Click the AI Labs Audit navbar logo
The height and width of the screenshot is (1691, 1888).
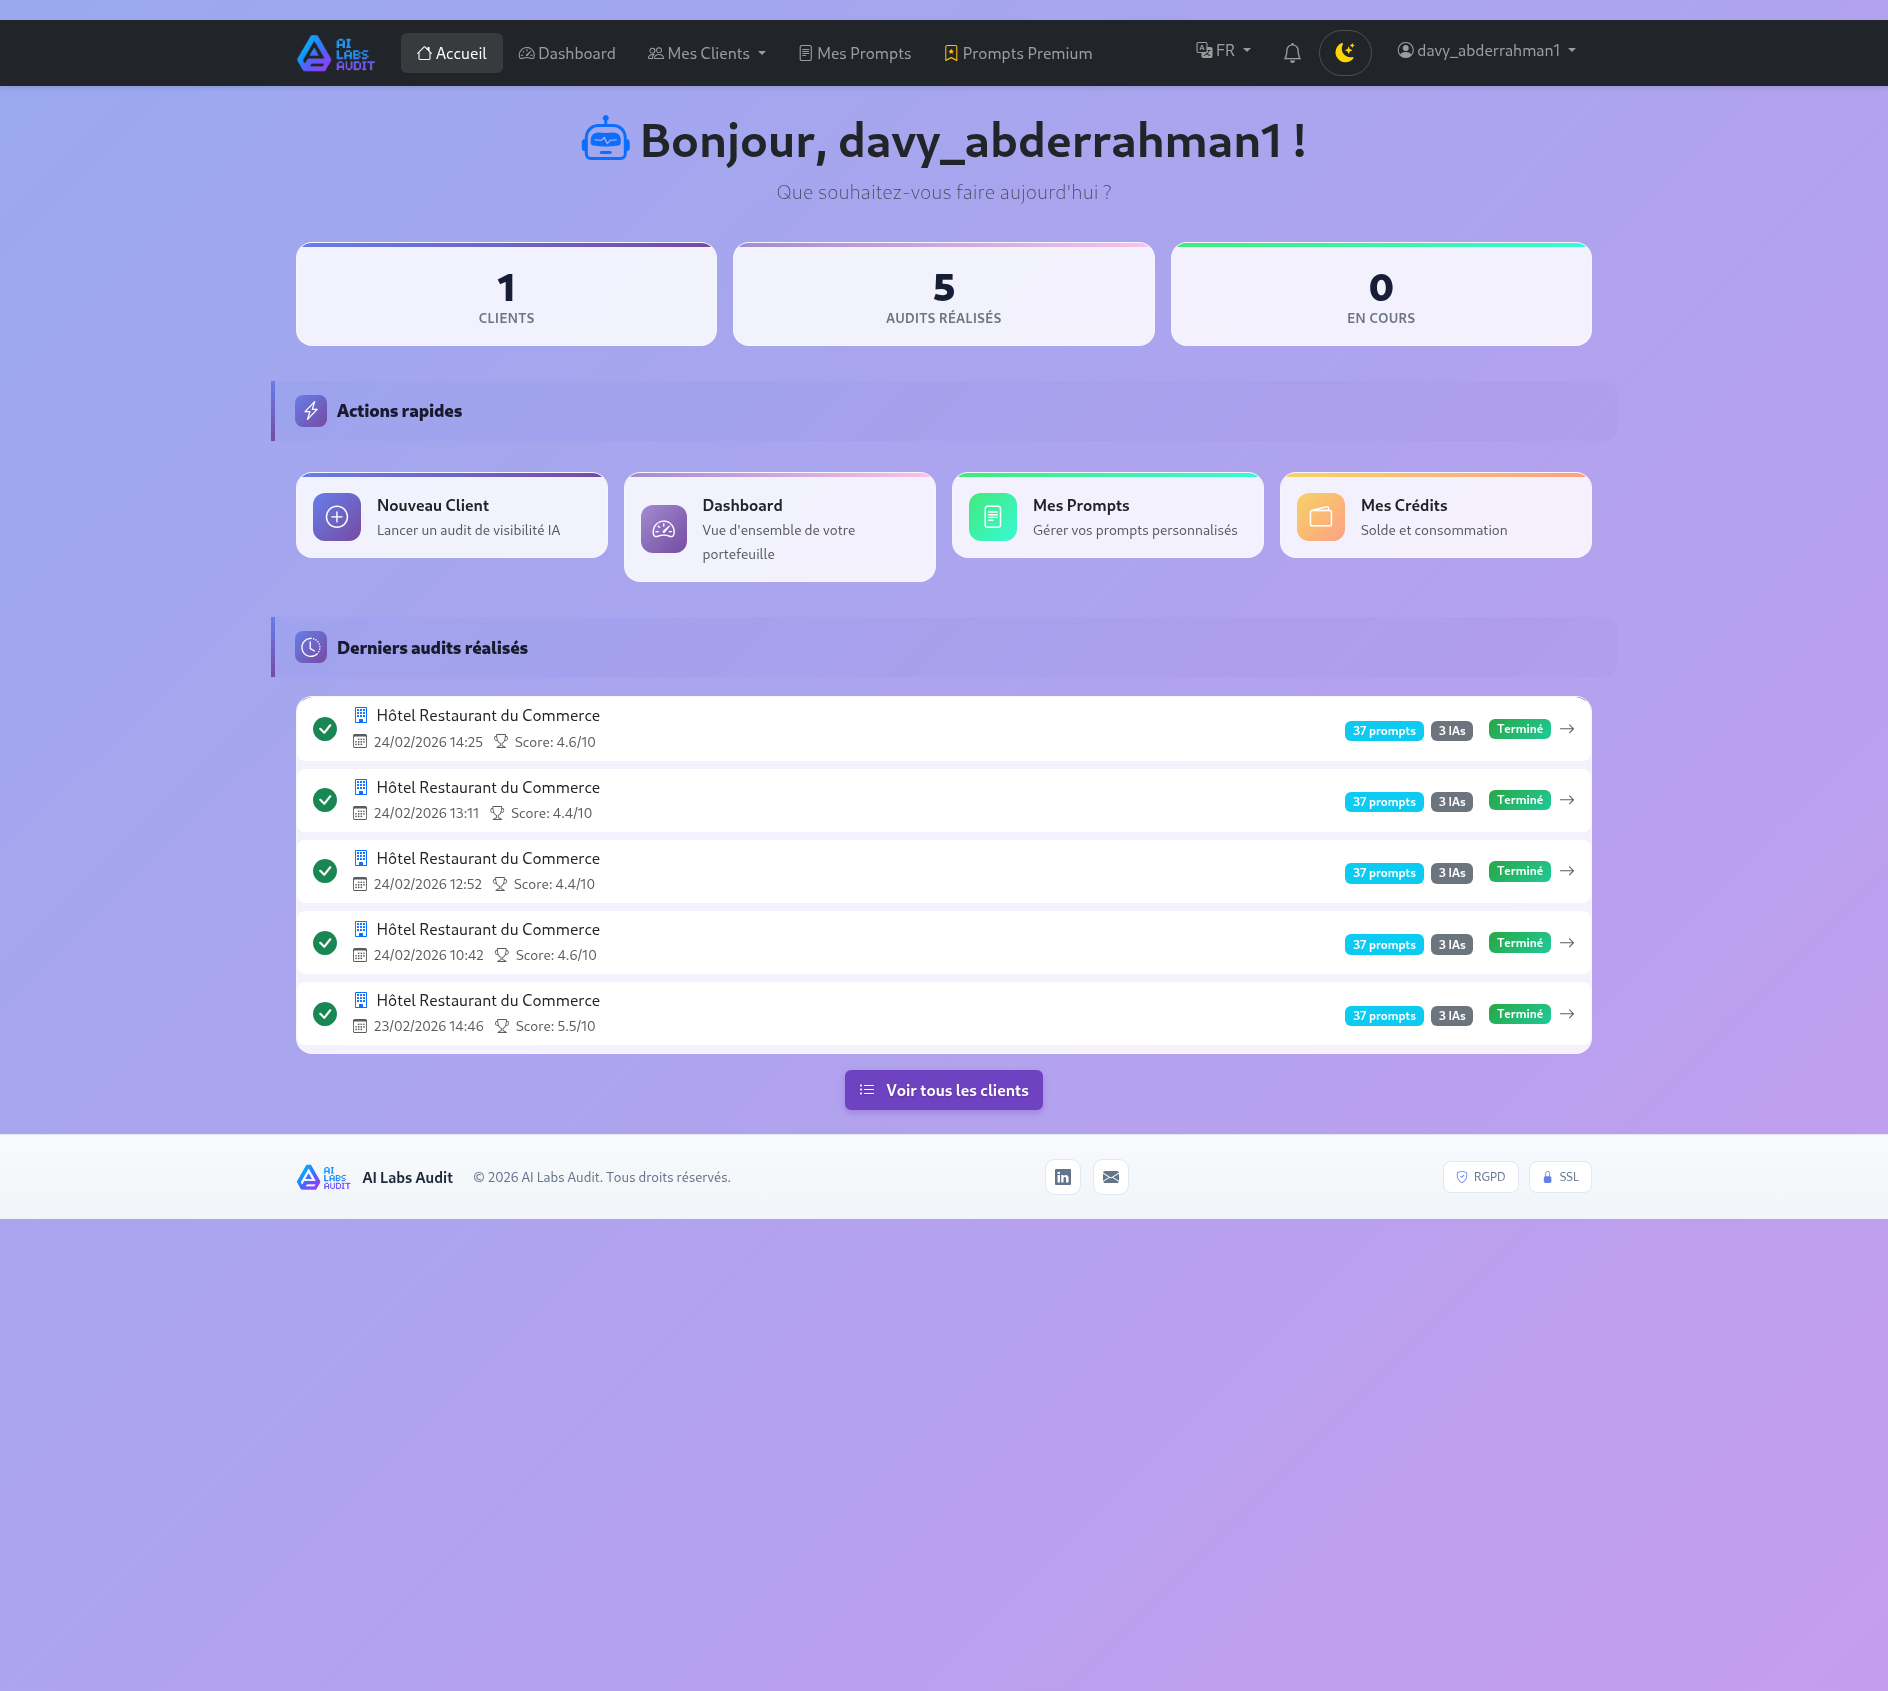(335, 52)
